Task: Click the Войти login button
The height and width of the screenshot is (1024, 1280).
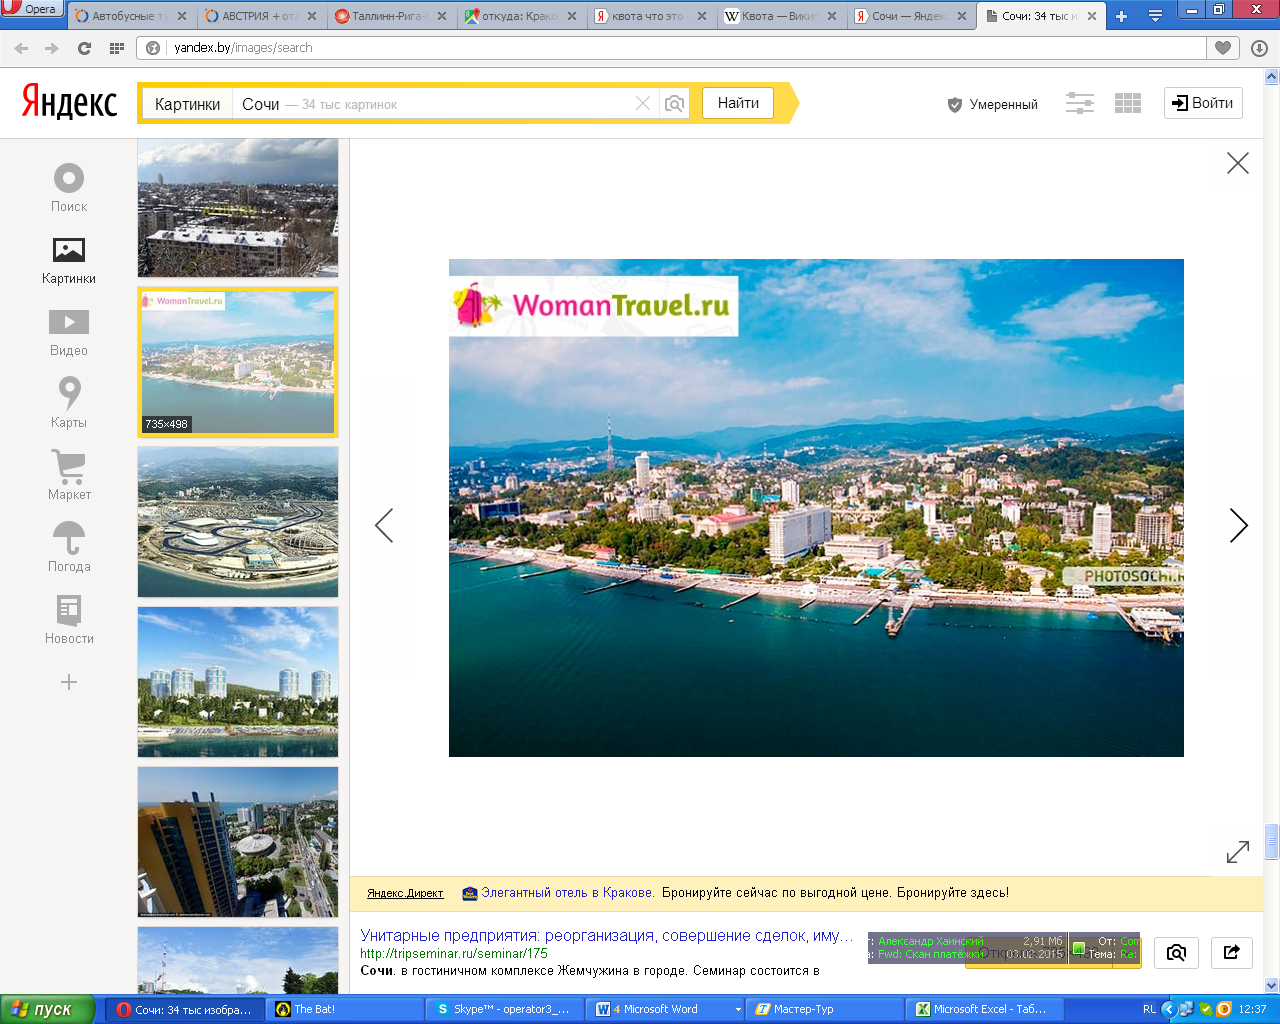Action: tap(1203, 103)
